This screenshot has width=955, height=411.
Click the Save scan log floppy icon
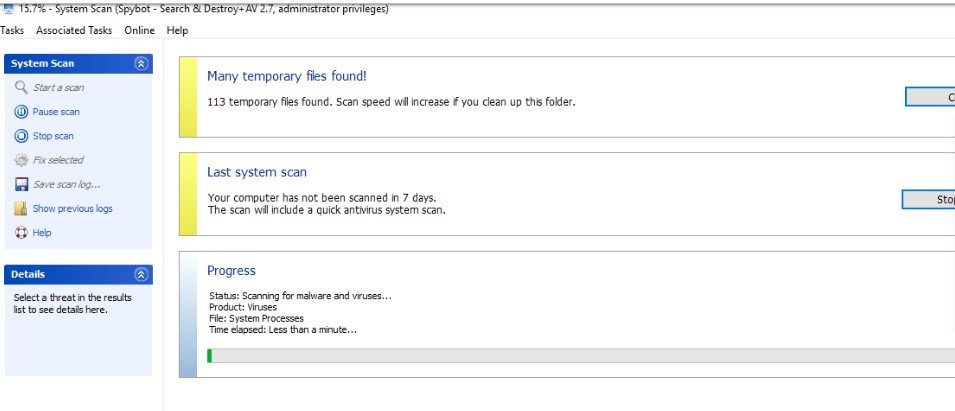point(21,184)
